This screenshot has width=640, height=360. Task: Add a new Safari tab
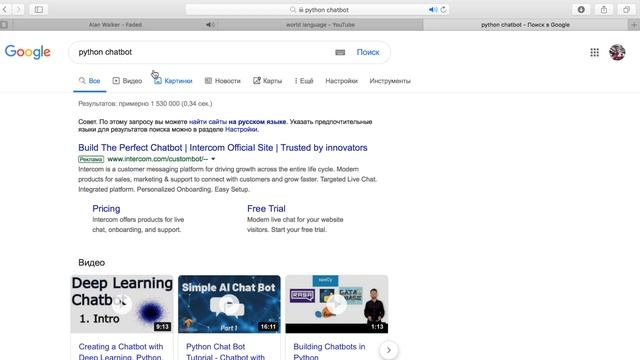[x=634, y=25]
